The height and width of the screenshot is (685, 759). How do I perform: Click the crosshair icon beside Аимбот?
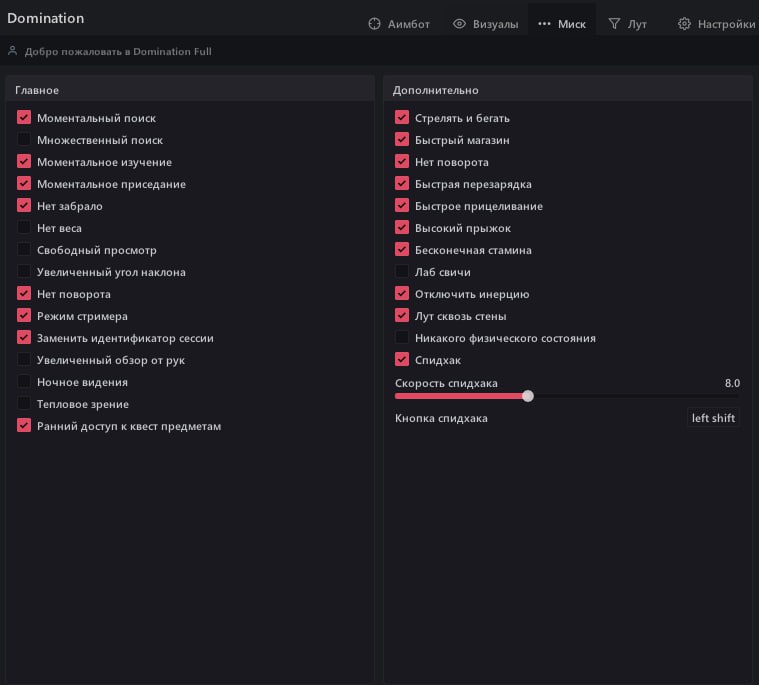pos(375,24)
